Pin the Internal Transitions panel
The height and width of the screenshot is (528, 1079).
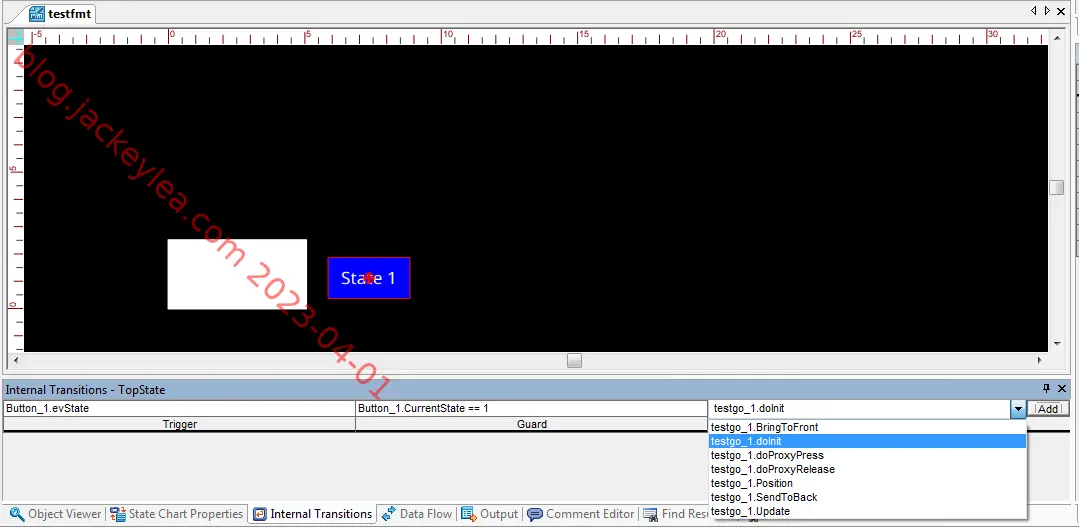1047,389
